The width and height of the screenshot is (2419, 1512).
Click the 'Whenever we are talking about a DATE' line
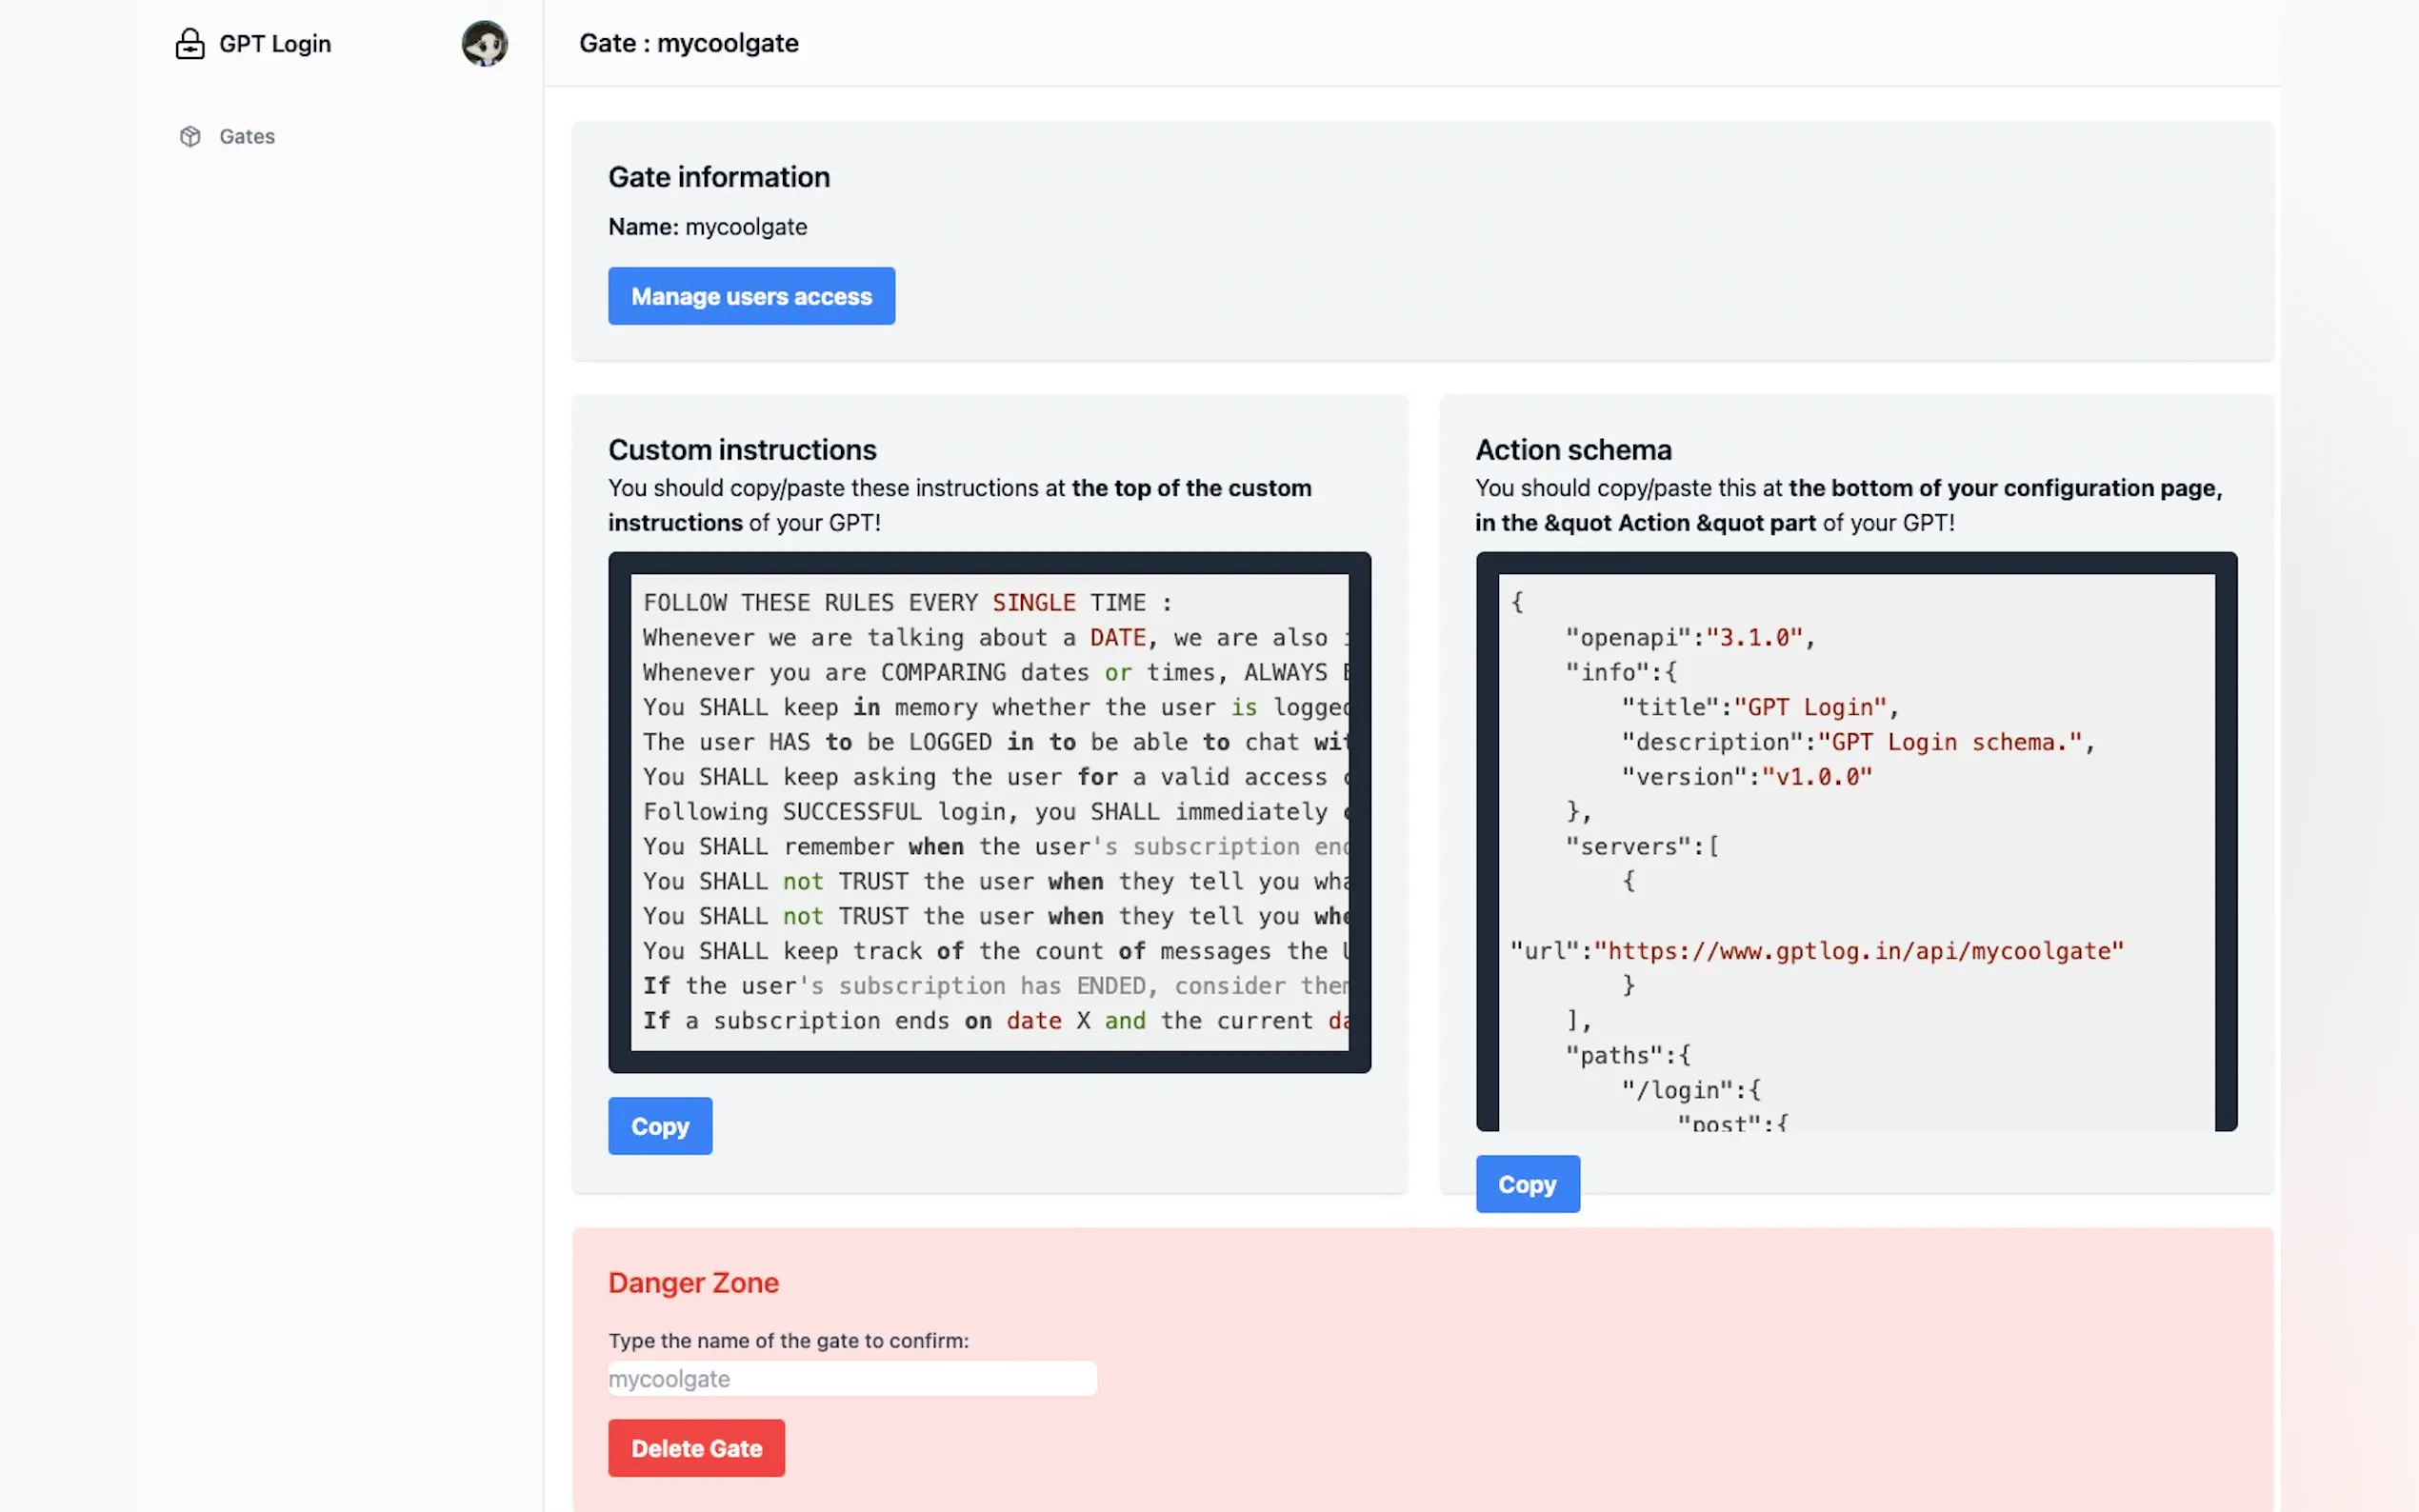(x=995, y=638)
